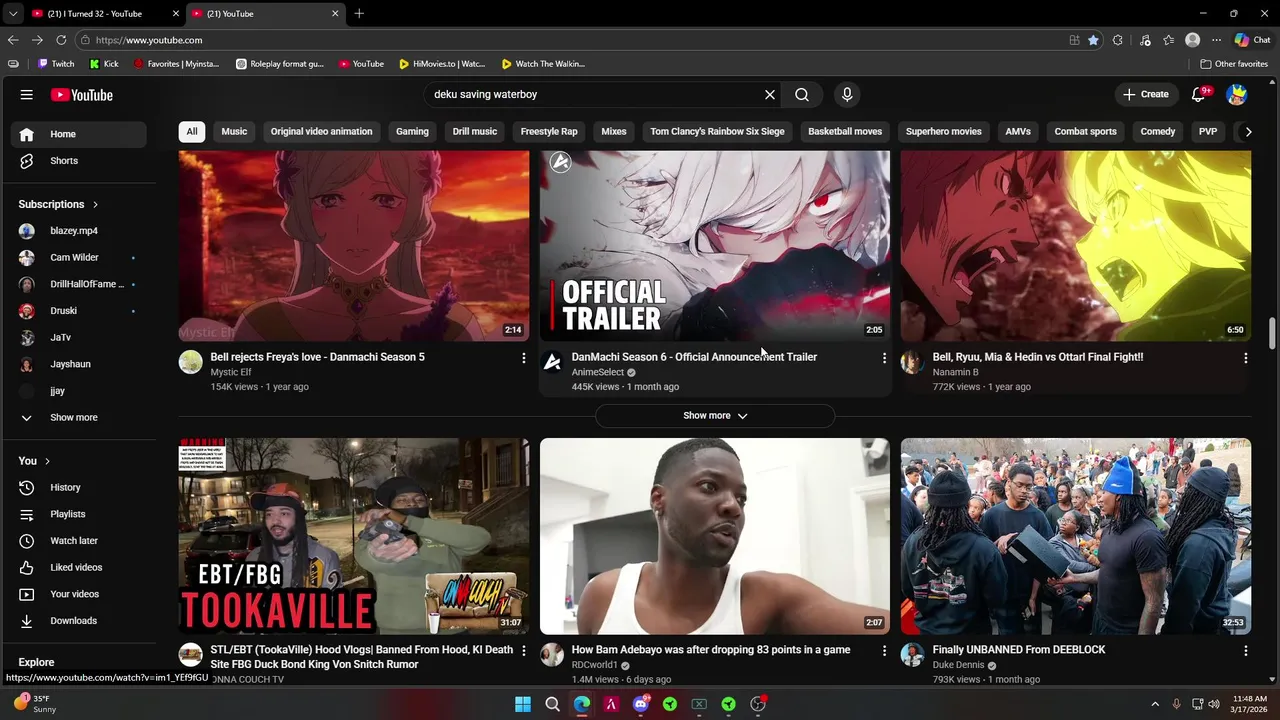Open the browser tab list dropdown
Image resolution: width=1280 pixels, height=720 pixels.
pos(13,13)
